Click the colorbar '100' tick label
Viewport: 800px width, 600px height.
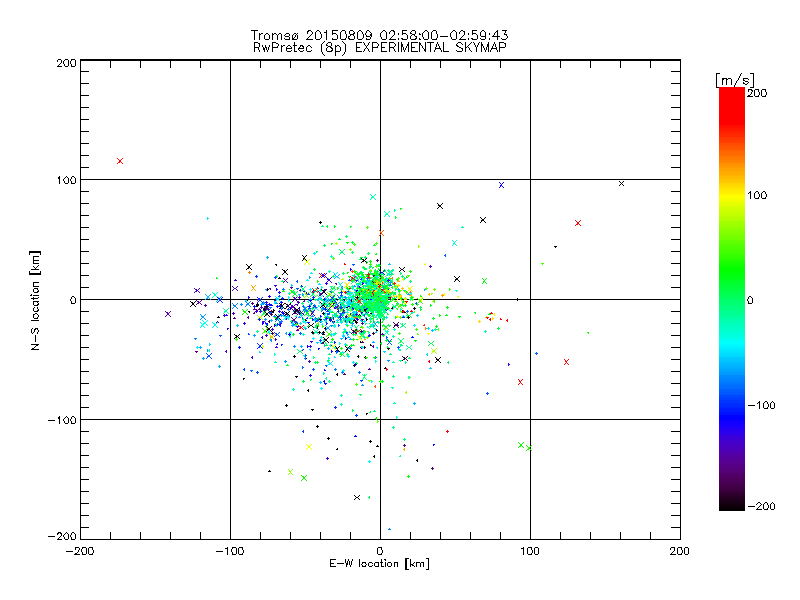757,195
